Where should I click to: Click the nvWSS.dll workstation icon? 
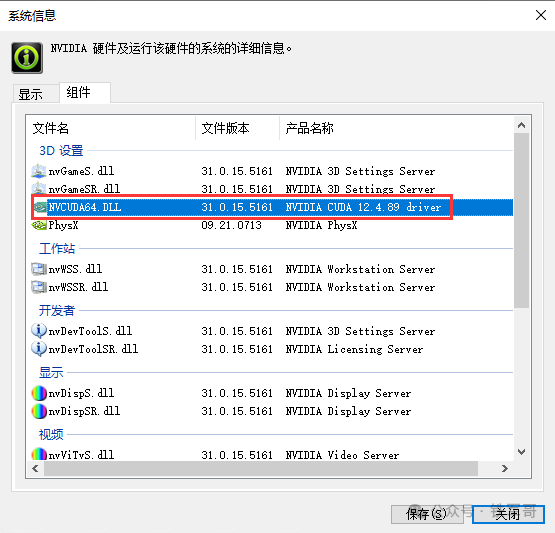[39, 269]
